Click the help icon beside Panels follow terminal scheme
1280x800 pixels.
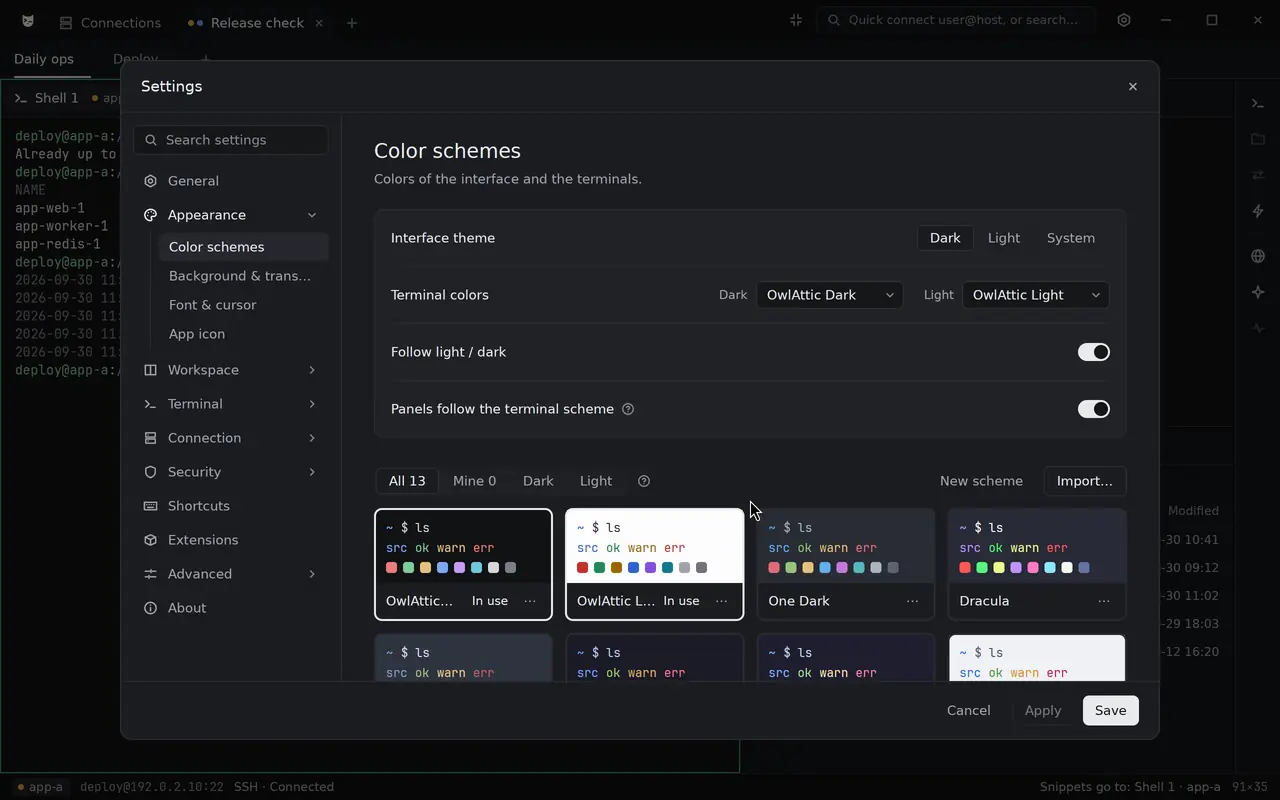pos(628,409)
